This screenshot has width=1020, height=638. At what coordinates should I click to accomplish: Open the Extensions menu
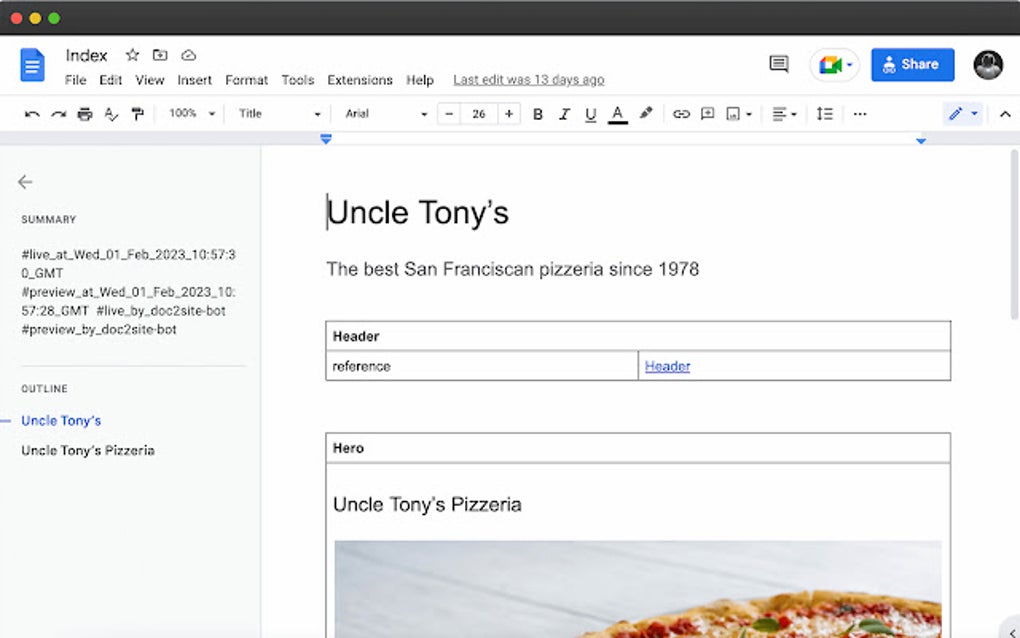pos(359,80)
